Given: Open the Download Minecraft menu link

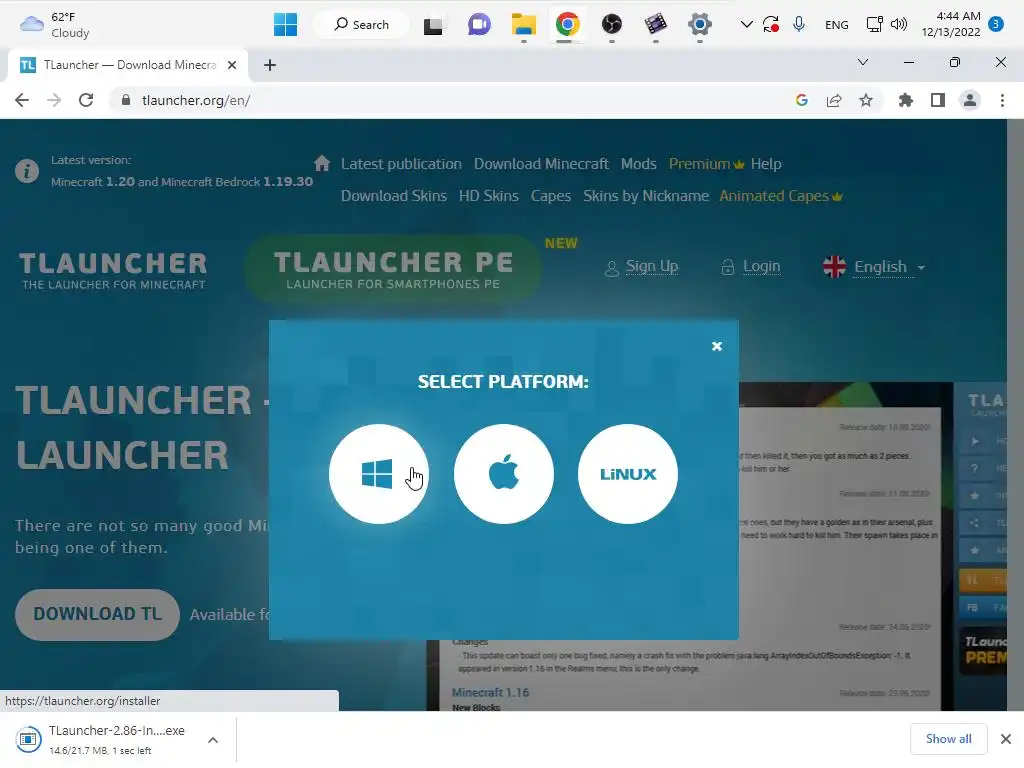Looking at the screenshot, I should 541,164.
